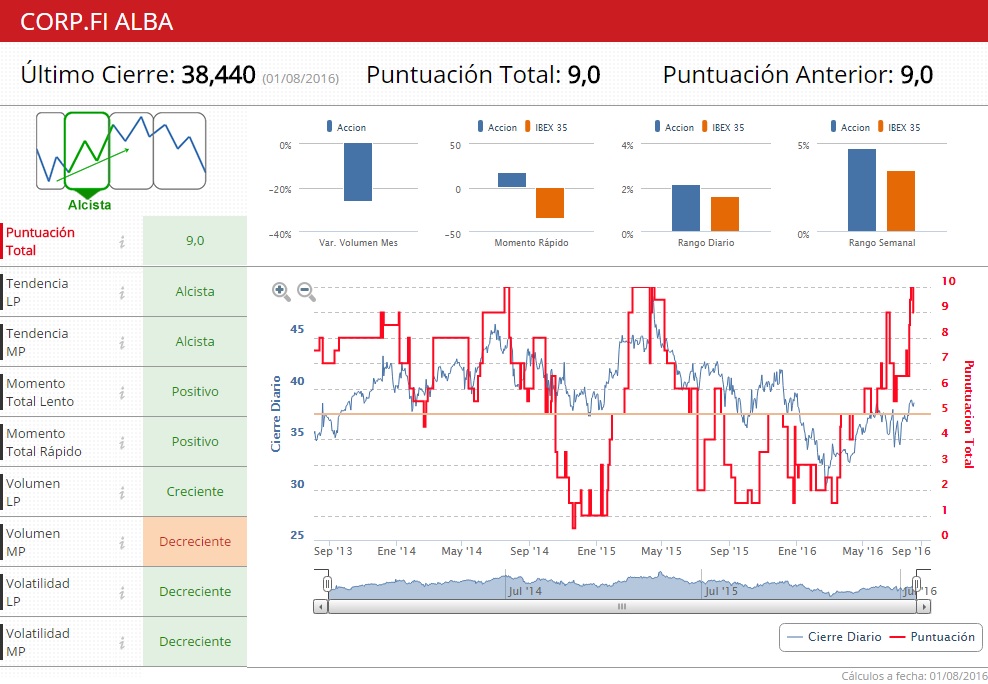Viewport: 988px width, 684px height.
Task: Select the Volumen LP Creciente value
Action: 195,491
